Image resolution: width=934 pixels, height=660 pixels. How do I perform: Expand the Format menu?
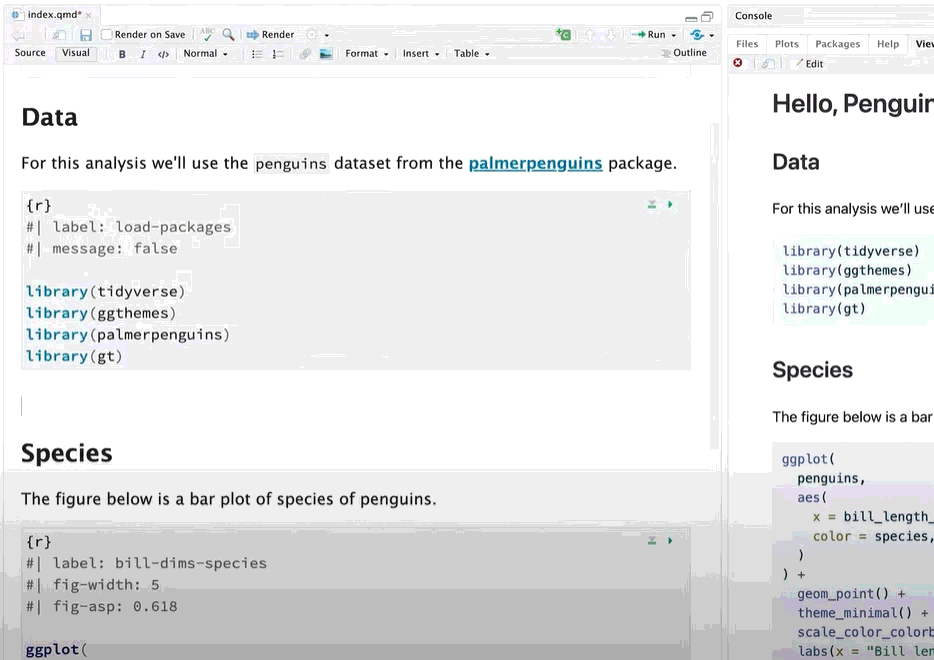tap(366, 54)
